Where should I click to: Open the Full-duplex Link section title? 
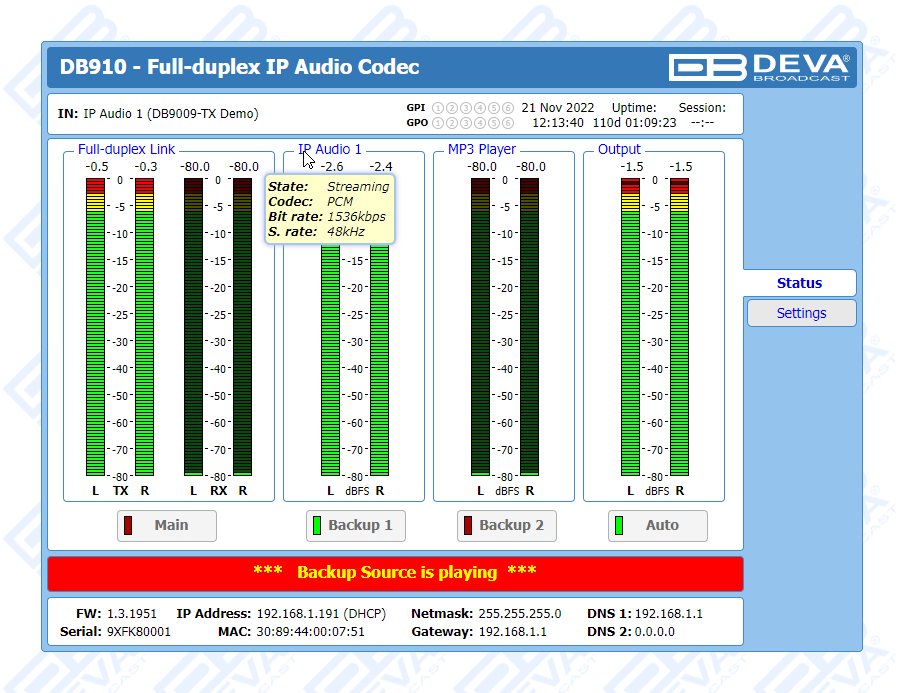tap(127, 150)
